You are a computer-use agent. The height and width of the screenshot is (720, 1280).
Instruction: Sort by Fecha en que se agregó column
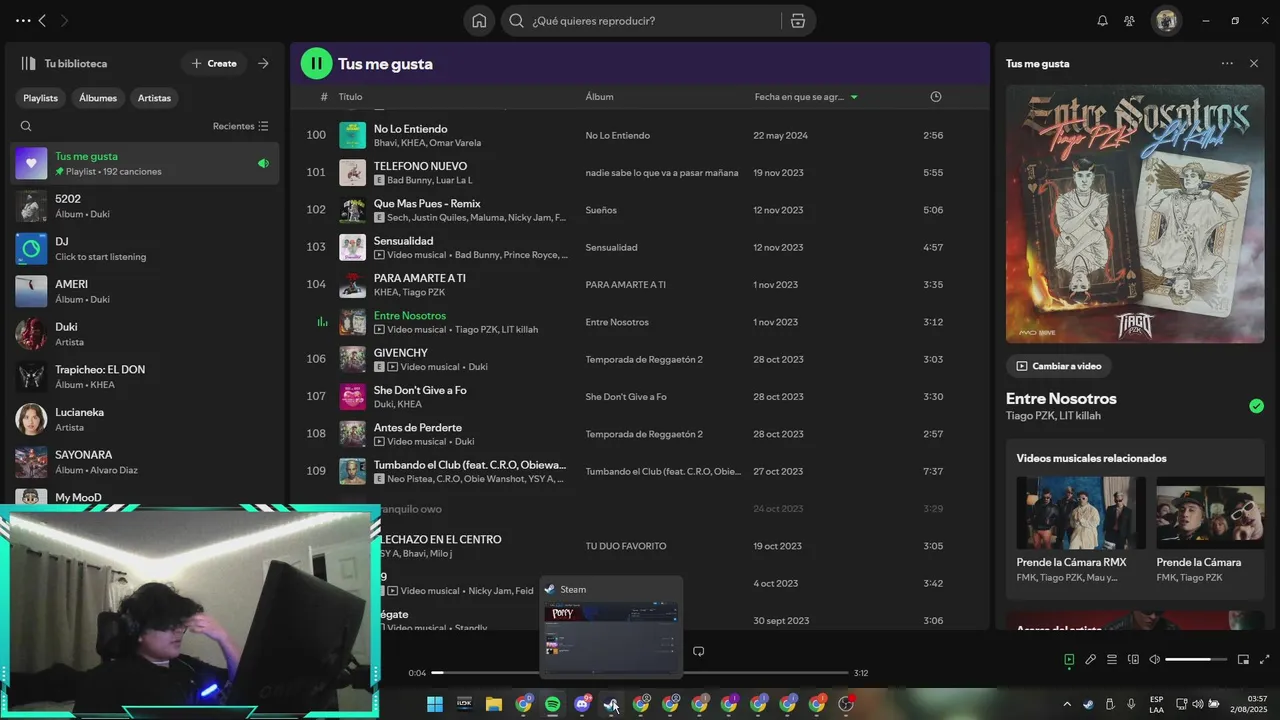806,97
